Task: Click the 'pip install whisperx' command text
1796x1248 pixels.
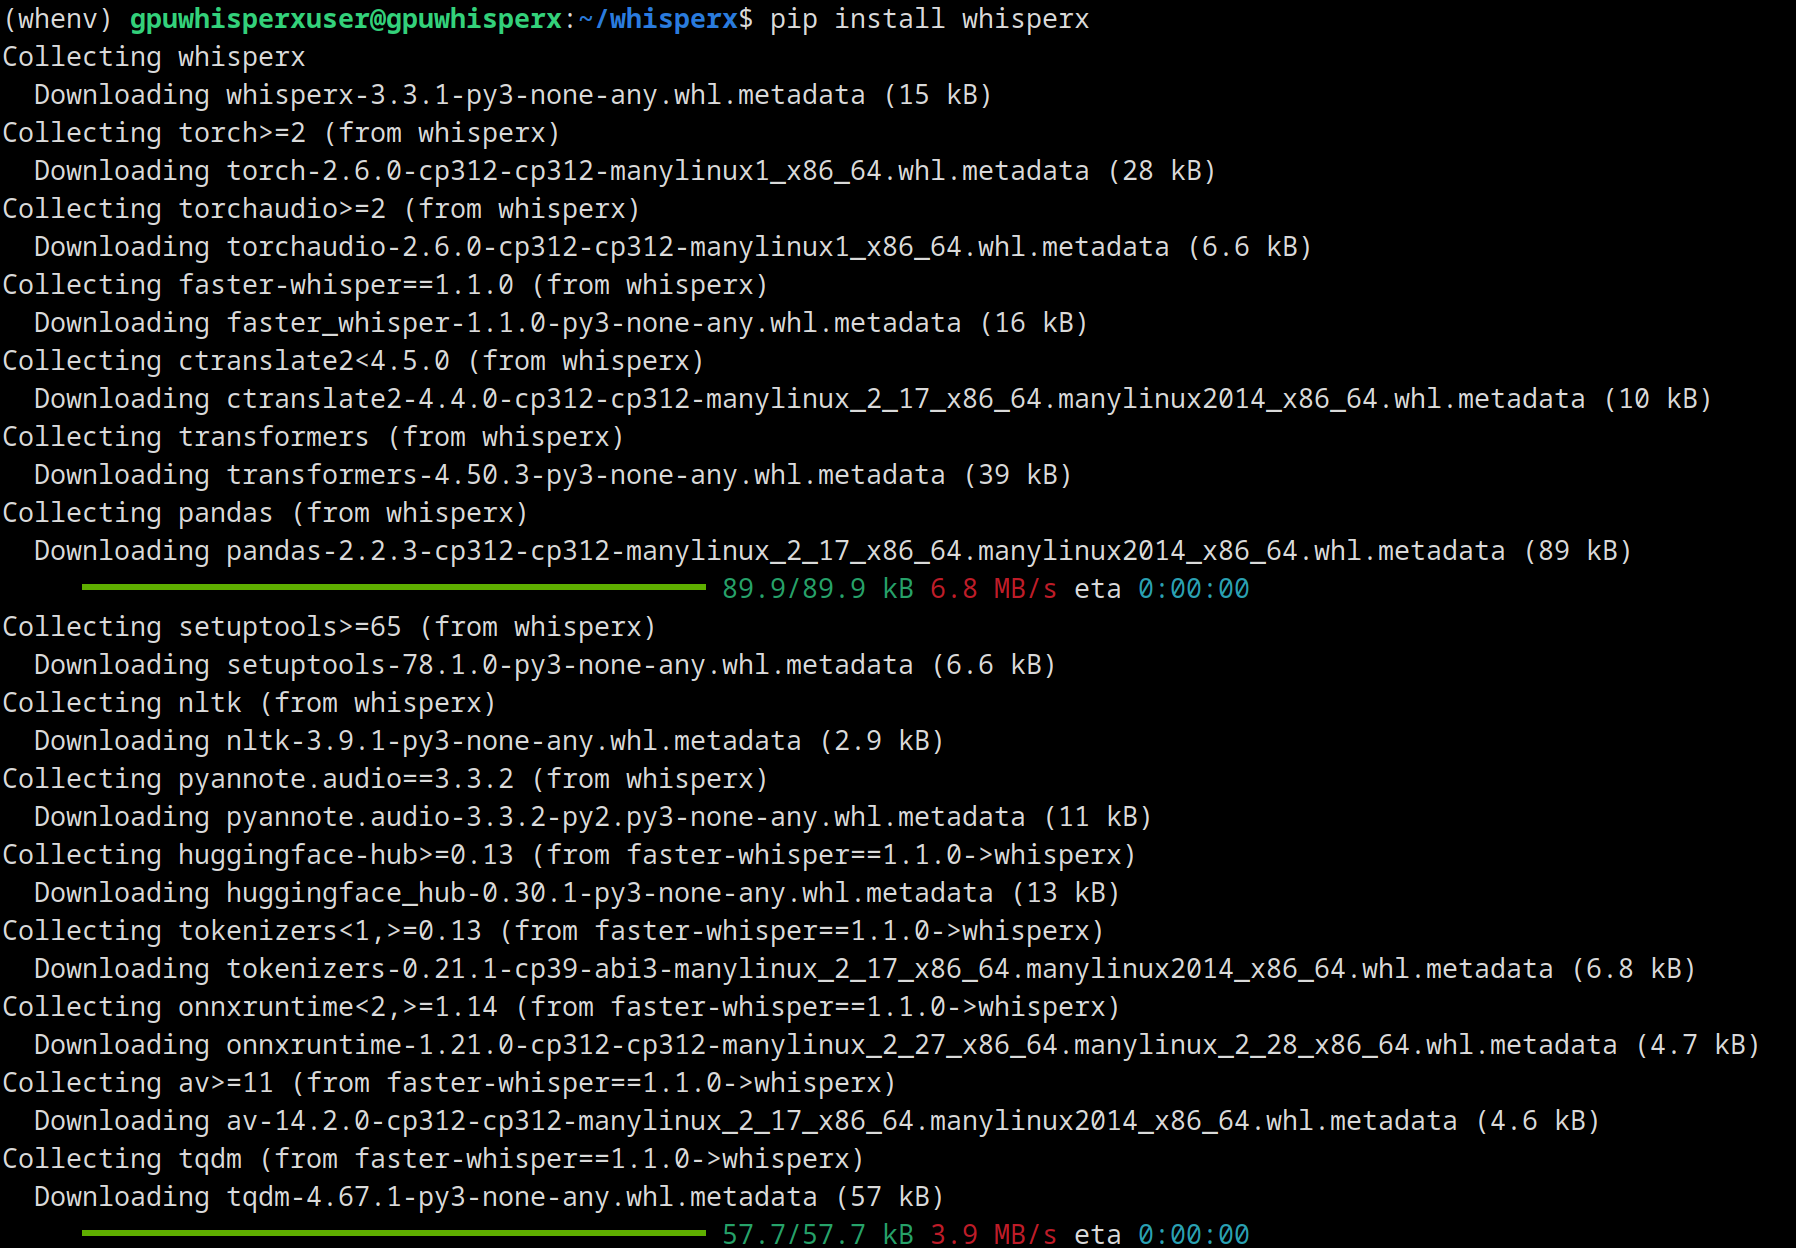Action: (x=929, y=19)
